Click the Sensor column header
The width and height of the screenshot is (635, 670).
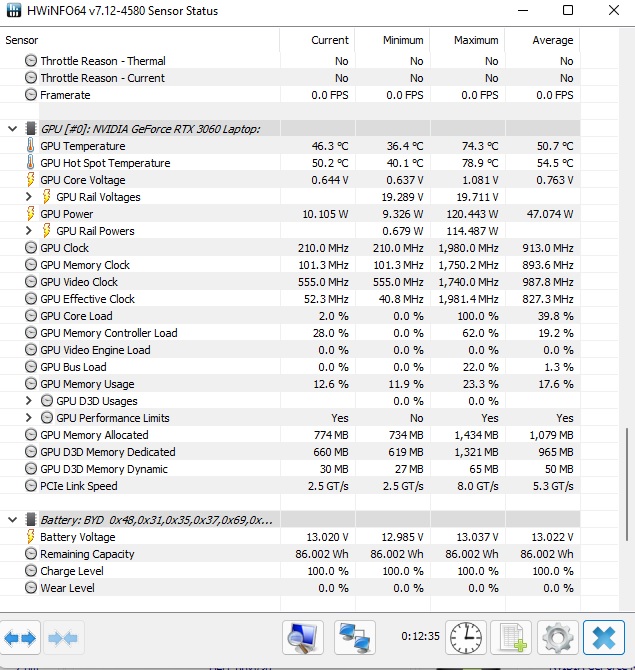point(140,40)
